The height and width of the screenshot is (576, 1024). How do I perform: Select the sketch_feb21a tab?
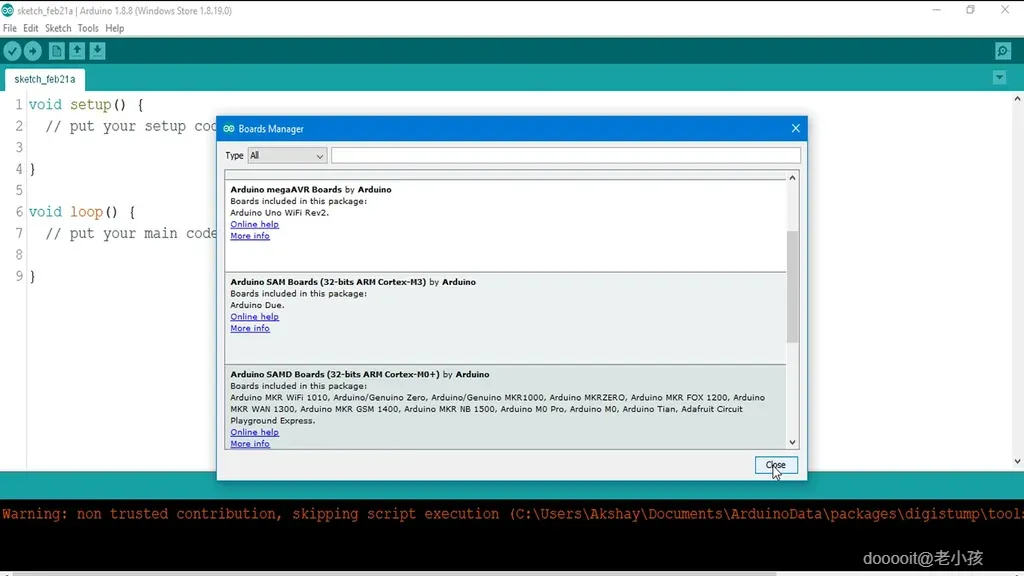click(x=44, y=79)
